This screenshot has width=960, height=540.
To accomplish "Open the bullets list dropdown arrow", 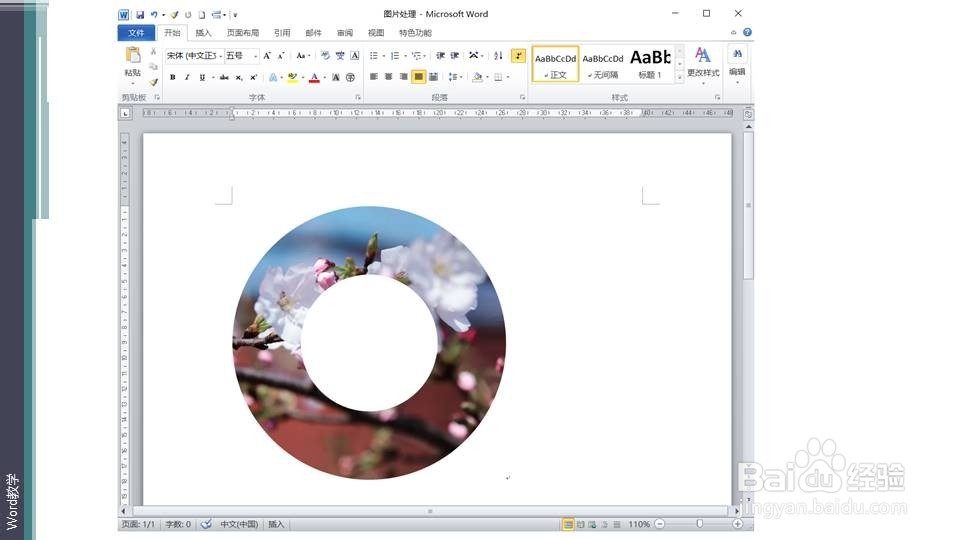I will (x=383, y=56).
